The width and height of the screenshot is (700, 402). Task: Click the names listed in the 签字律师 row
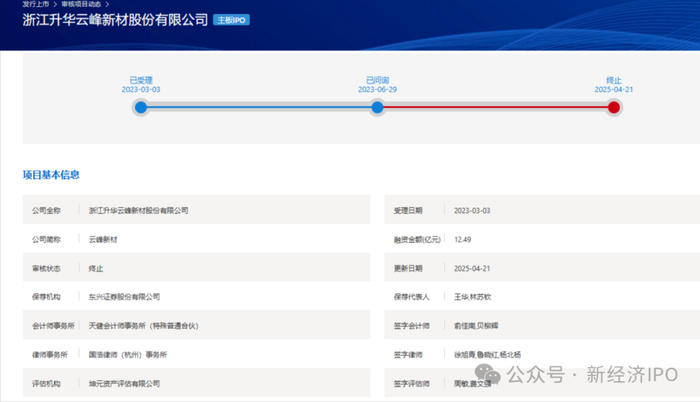tap(488, 355)
